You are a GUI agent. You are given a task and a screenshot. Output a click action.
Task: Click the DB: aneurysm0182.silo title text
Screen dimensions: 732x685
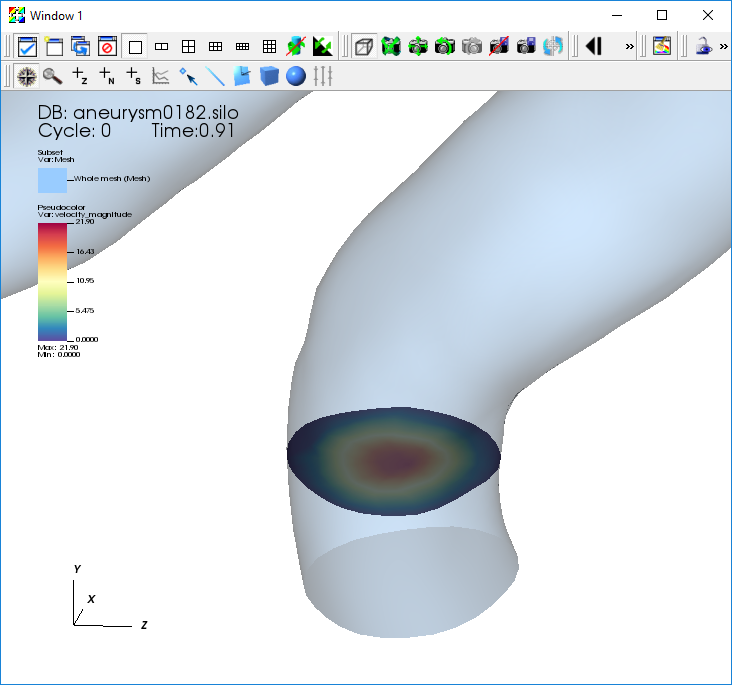[138, 113]
